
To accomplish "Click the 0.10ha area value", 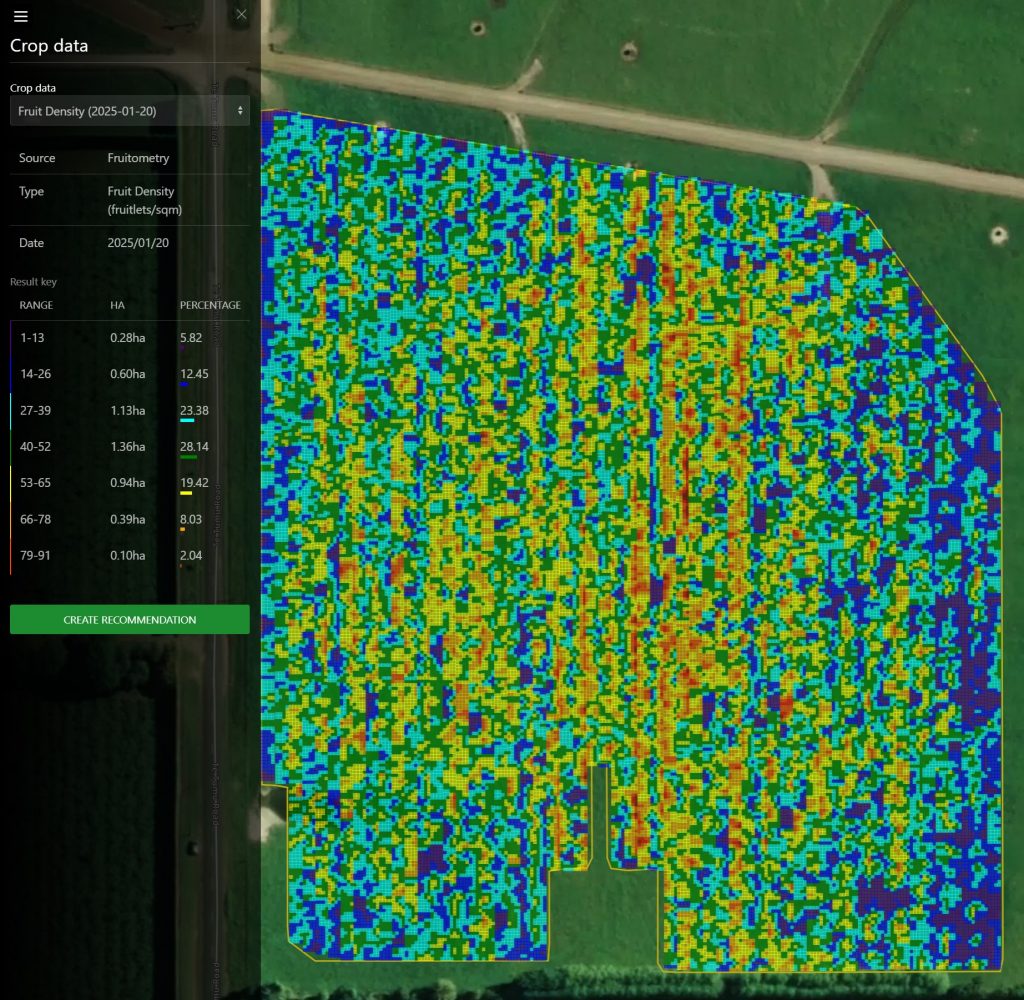I will (127, 555).
